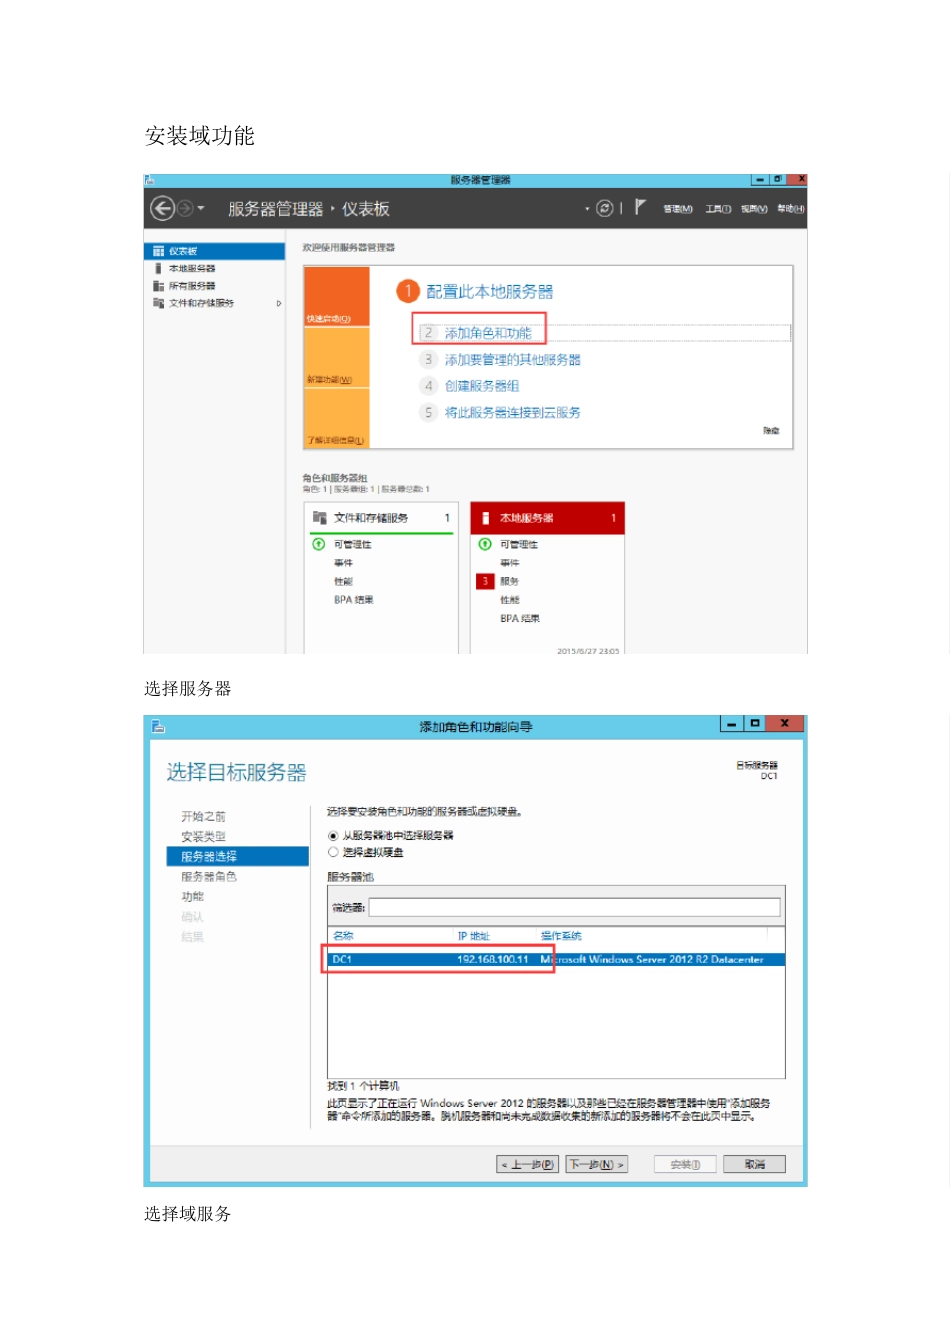Viewport: 950px width, 1344px height.
Task: Click the wizard 功能 step
Action: (x=192, y=897)
